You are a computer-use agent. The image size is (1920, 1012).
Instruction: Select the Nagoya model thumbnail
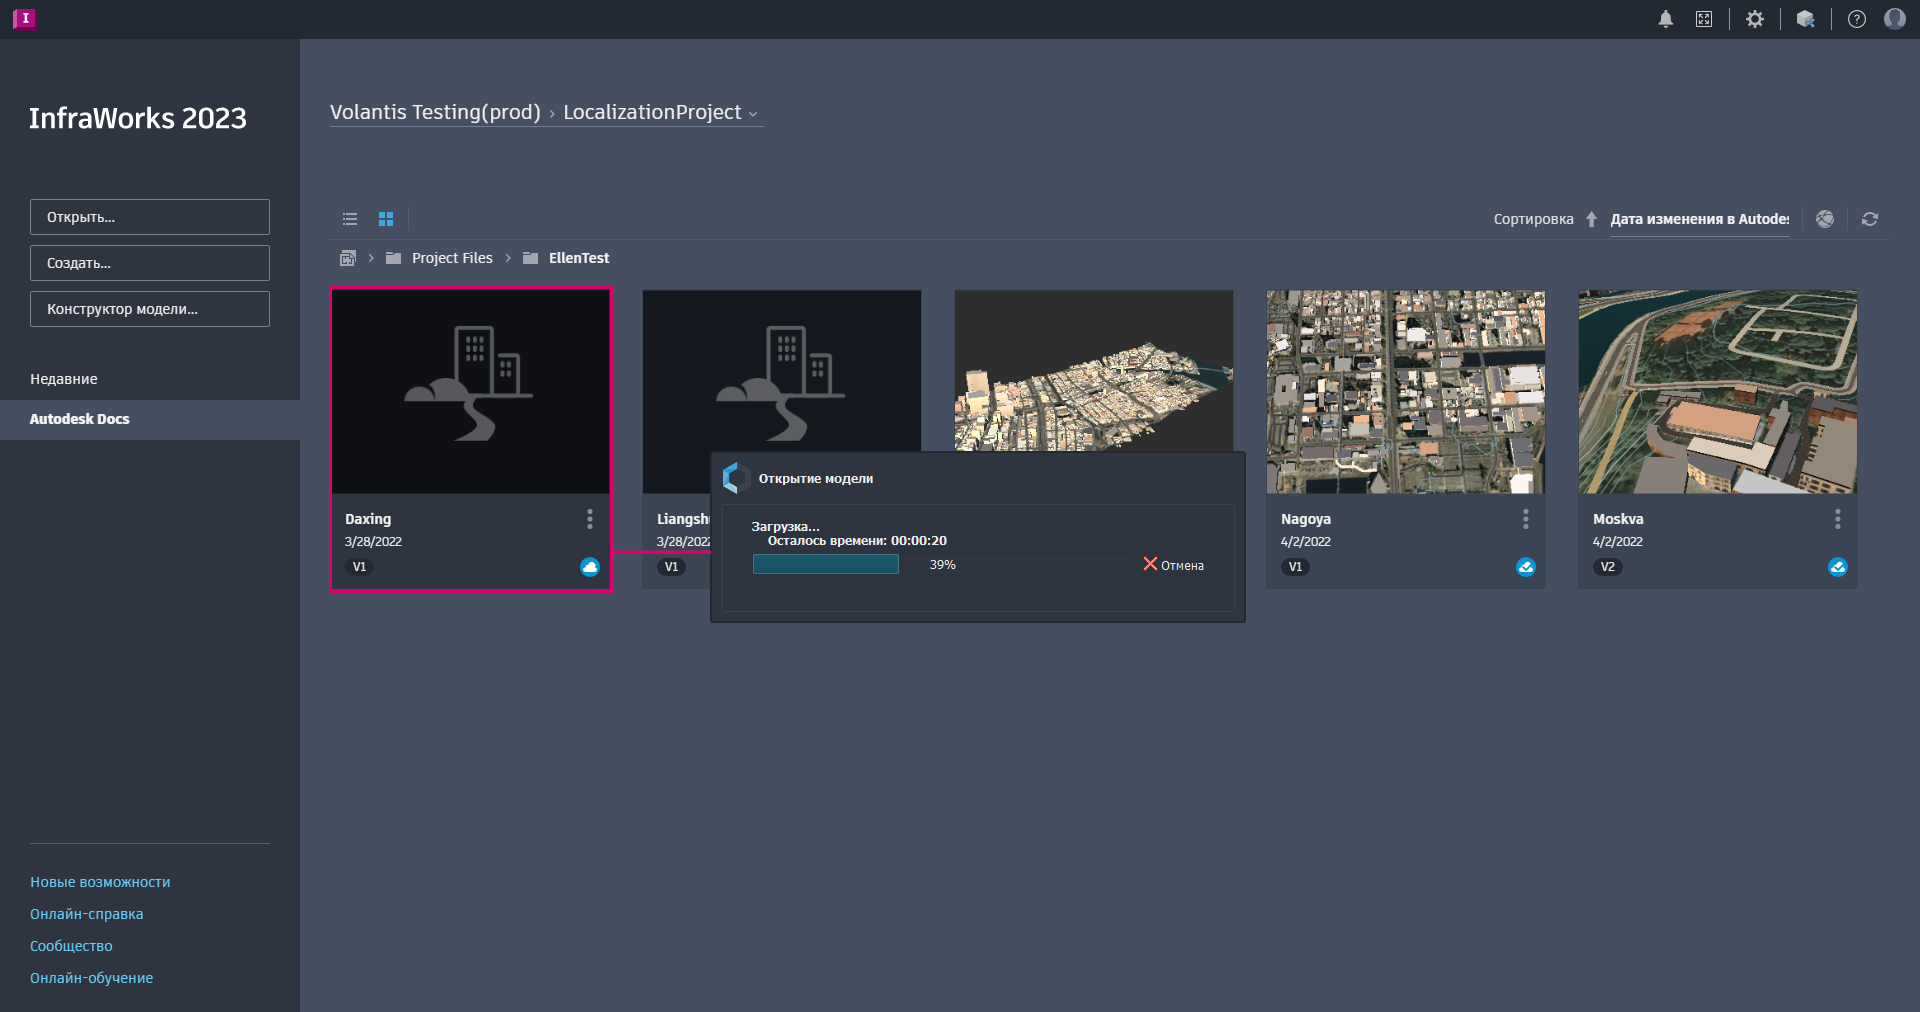1406,392
